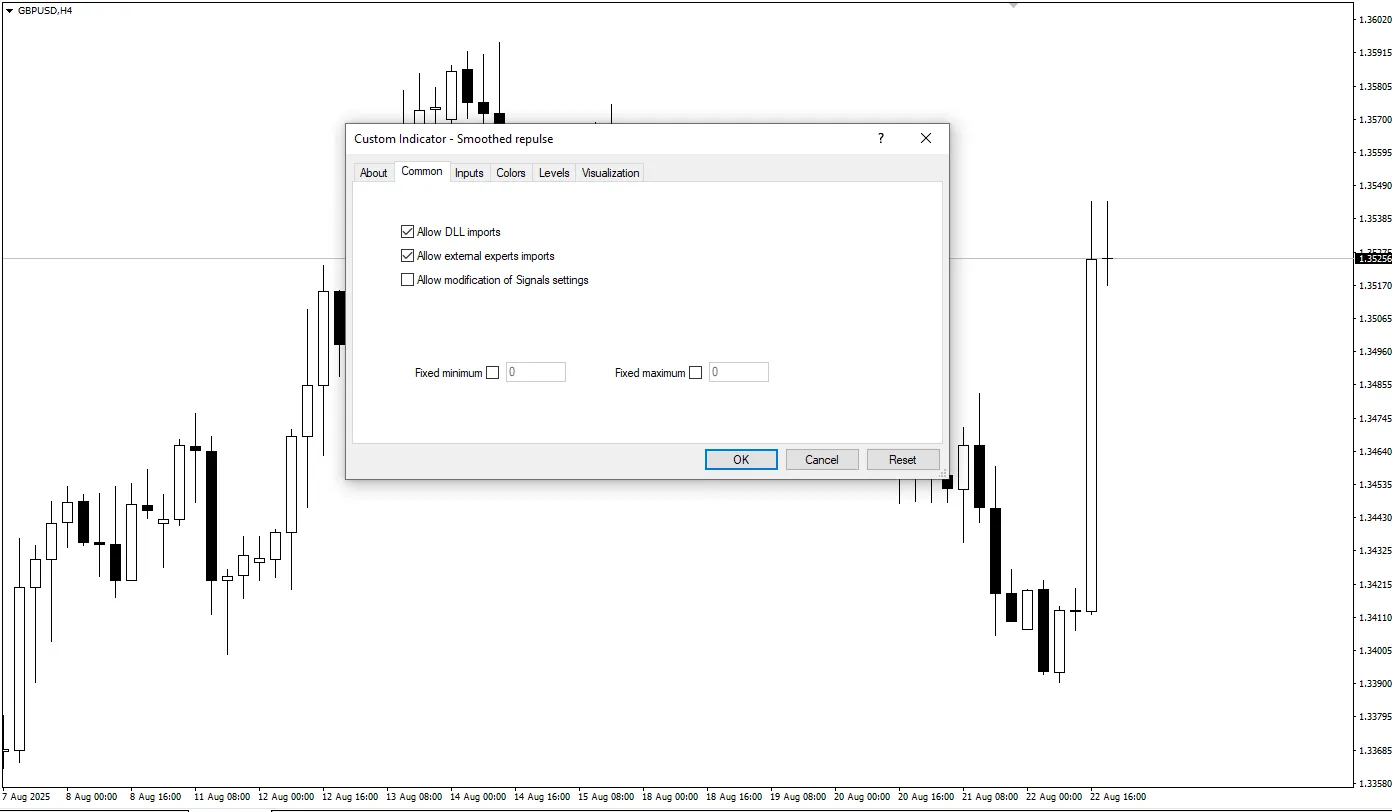The height and width of the screenshot is (812, 1392).
Task: Click the triangle beside the GBPUSD,H4 label
Action: (9, 10)
